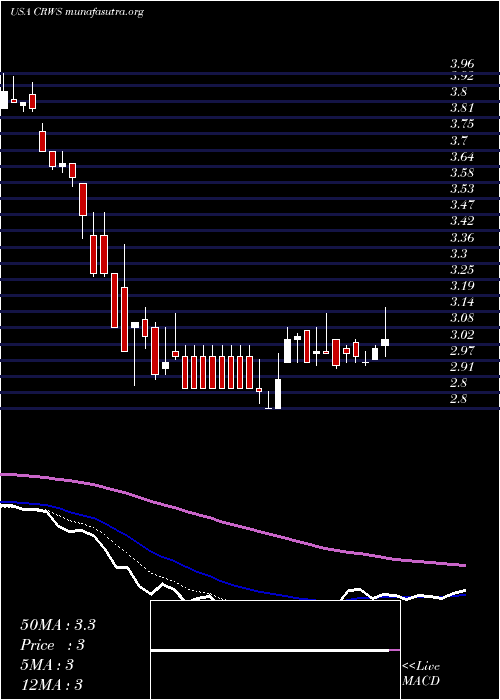Select the 3.19 price axis label
Image resolution: width=500 pixels, height=700 pixels.
click(462, 286)
